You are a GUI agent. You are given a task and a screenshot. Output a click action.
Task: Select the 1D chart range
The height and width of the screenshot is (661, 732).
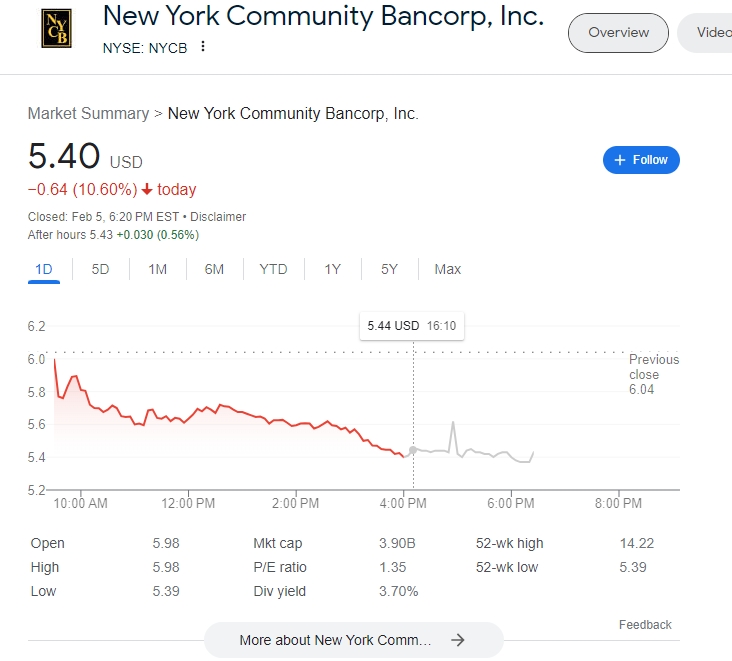click(44, 269)
